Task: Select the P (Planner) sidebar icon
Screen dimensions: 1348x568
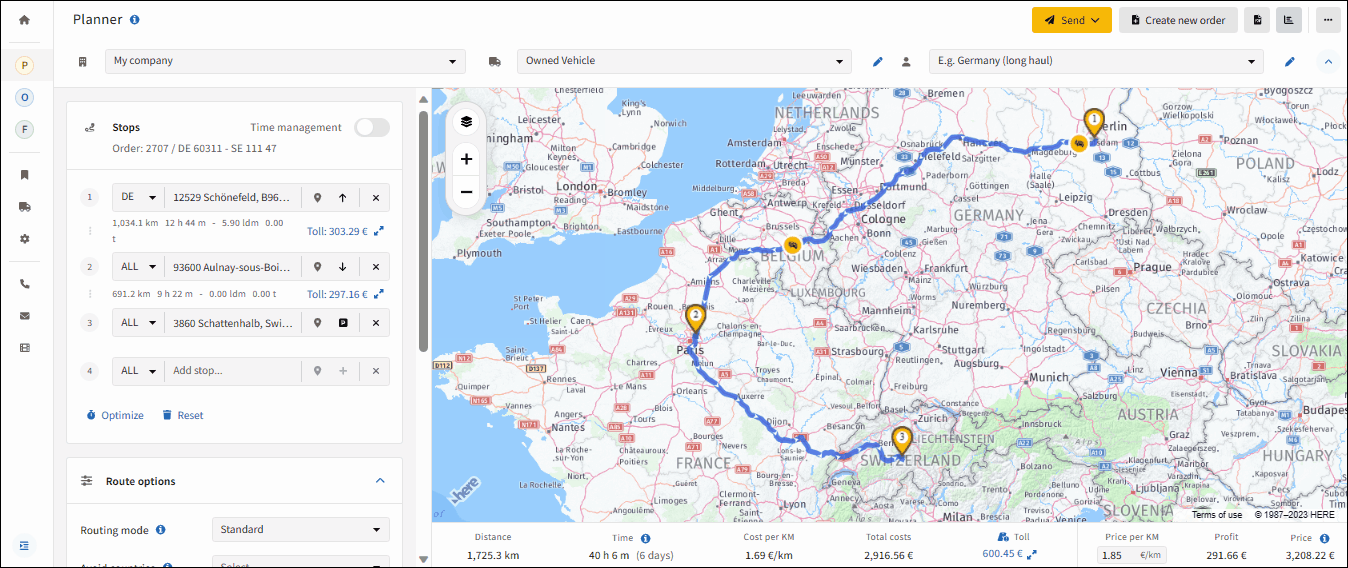Action: click(25, 66)
